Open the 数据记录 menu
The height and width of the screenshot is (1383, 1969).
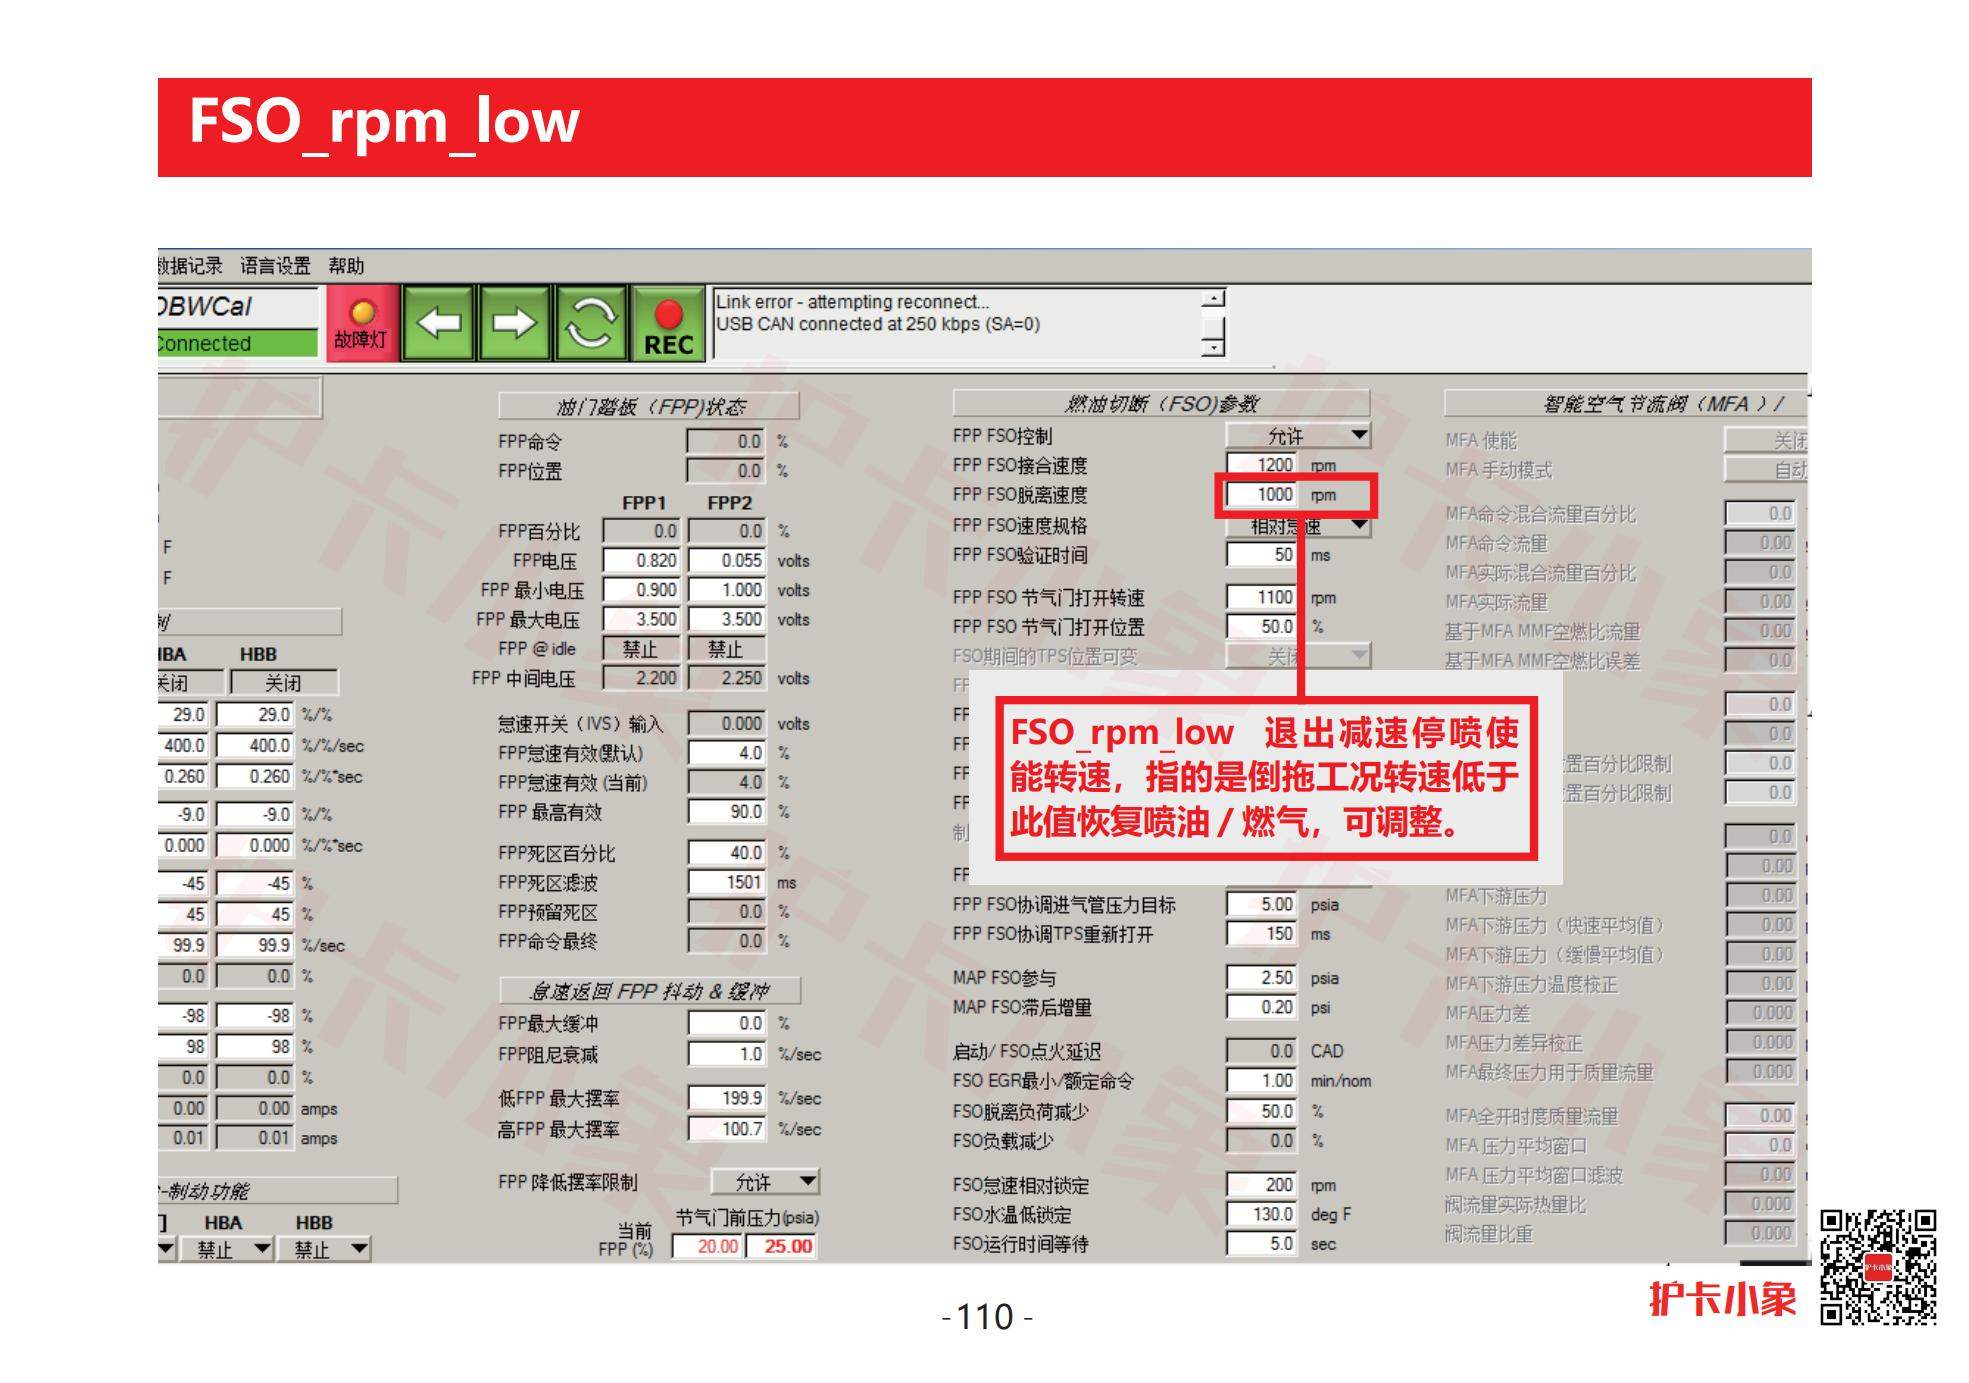190,265
